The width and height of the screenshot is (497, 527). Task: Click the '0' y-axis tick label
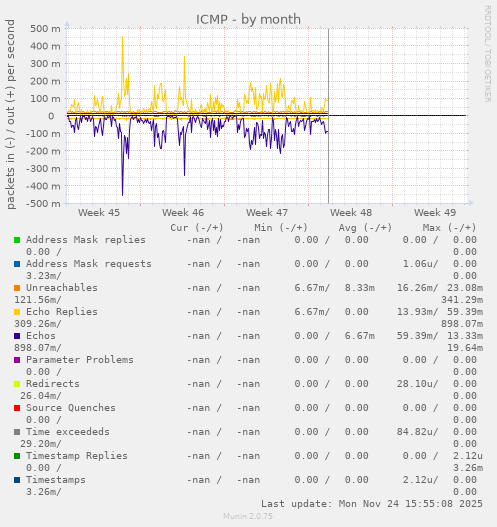(x=51, y=116)
